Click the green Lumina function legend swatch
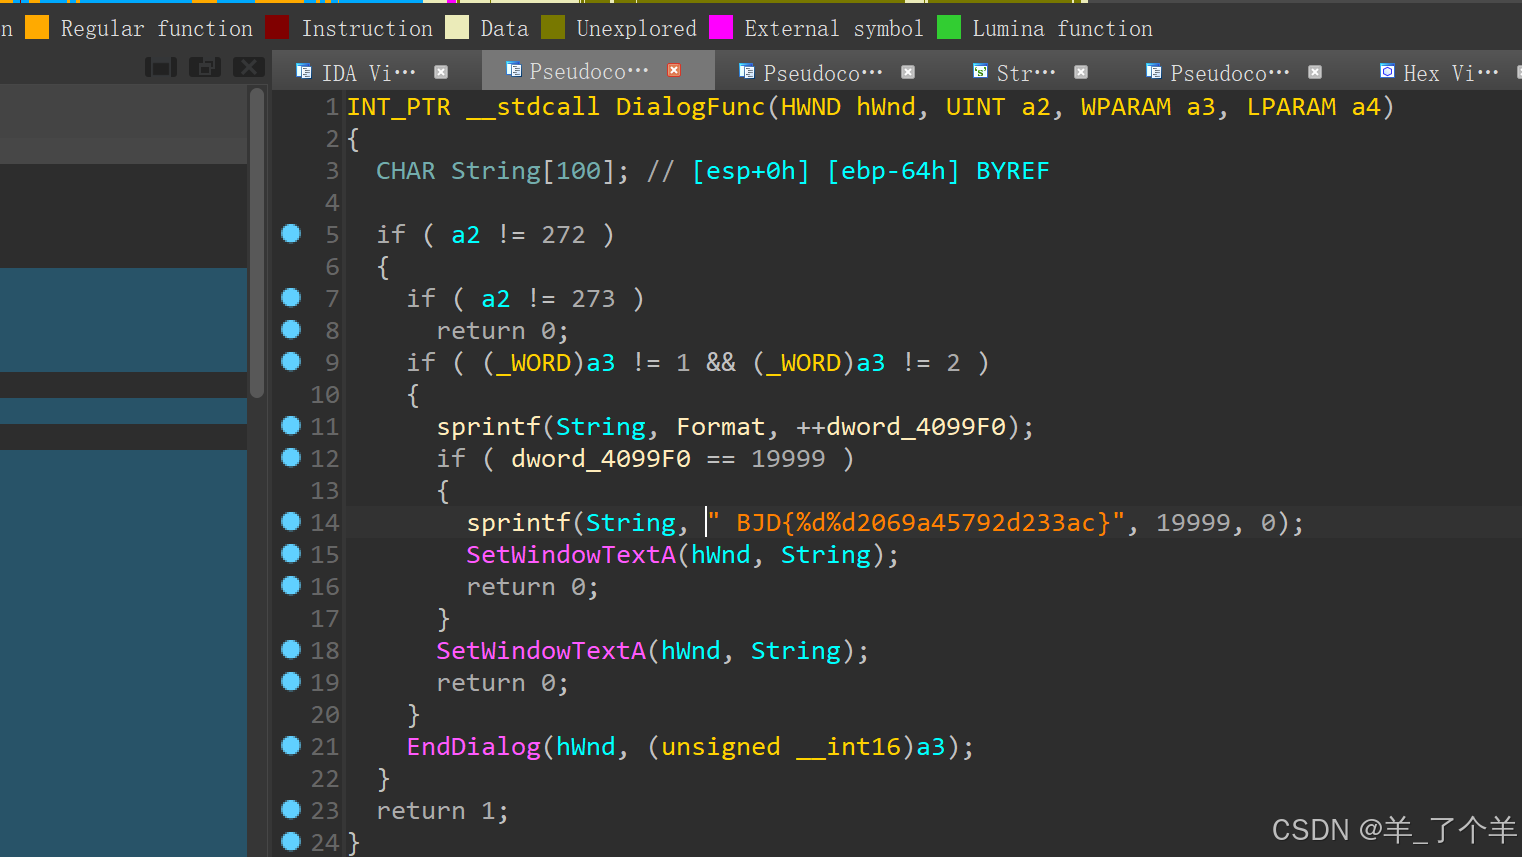 [949, 27]
